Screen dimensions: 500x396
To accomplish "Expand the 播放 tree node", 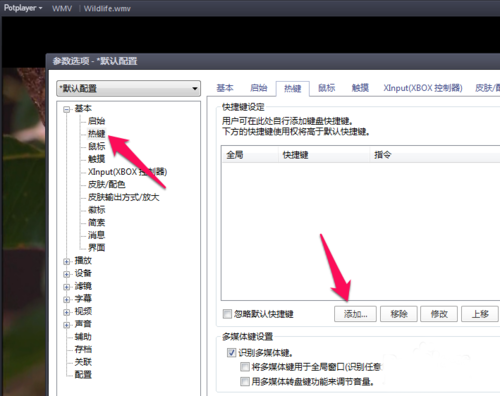I will coord(67,261).
